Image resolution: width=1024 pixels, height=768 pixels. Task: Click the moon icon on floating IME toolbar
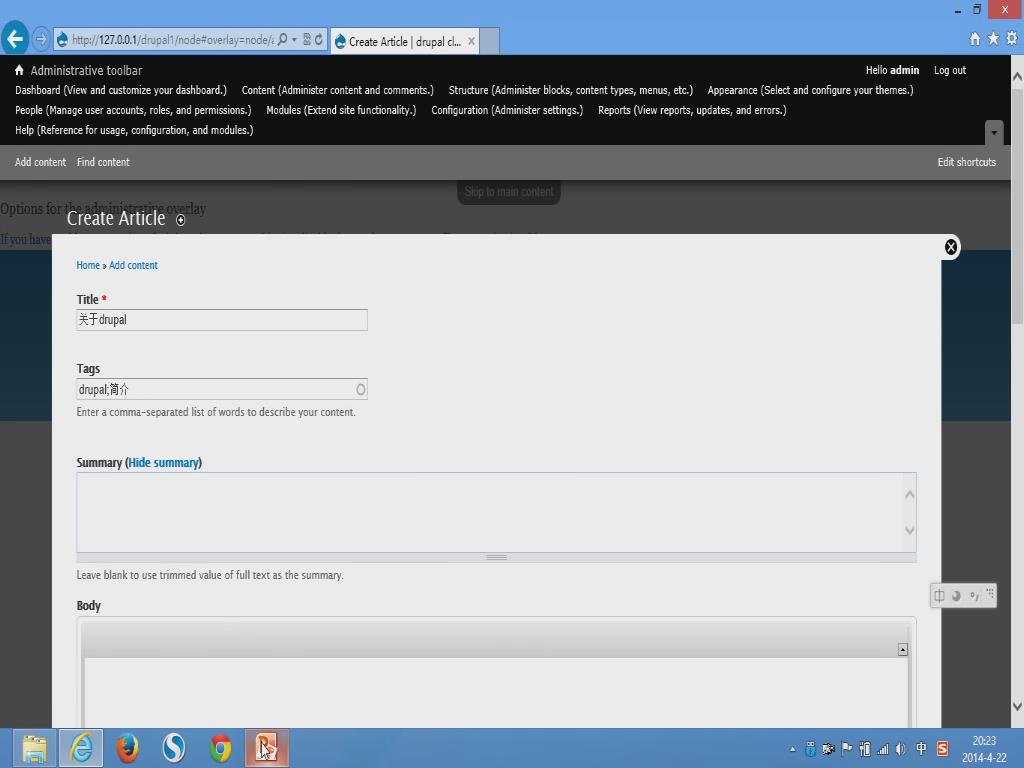point(956,596)
